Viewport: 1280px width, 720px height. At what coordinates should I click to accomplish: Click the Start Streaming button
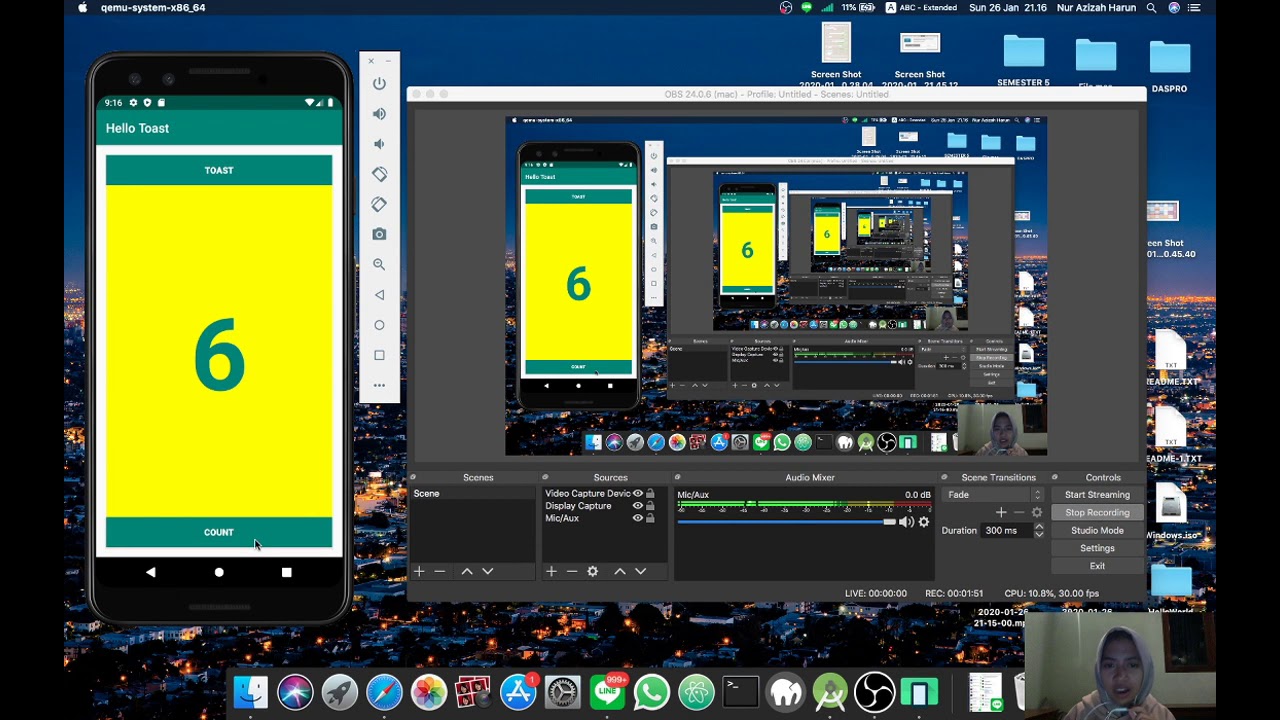1097,495
